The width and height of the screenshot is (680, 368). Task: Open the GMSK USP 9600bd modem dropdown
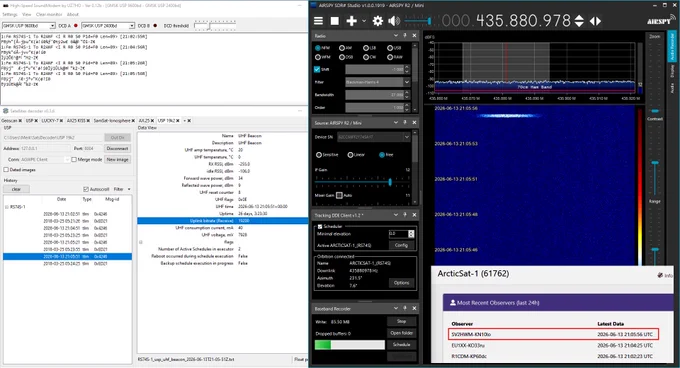(x=29, y=26)
